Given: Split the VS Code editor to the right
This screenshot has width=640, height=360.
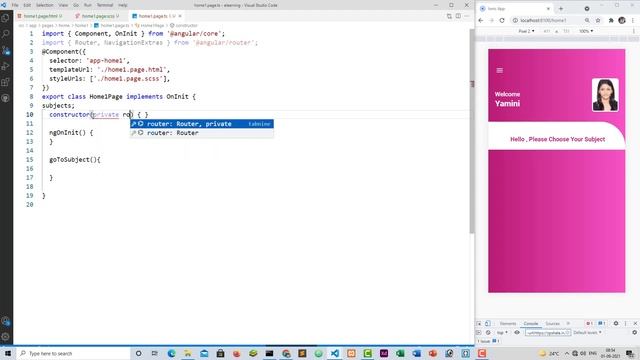Looking at the screenshot, I should 458,16.
